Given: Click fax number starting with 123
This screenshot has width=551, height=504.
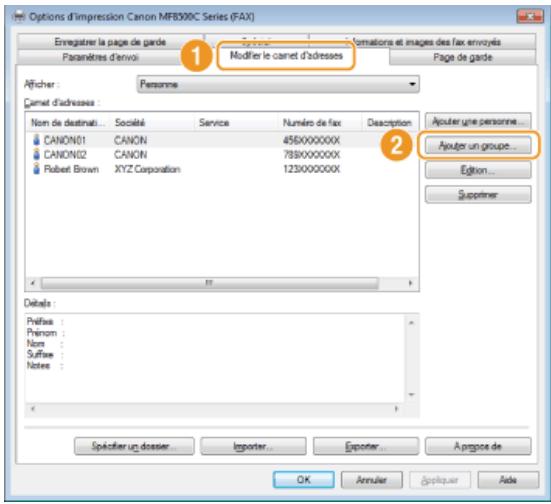Looking at the screenshot, I should coord(311,169).
